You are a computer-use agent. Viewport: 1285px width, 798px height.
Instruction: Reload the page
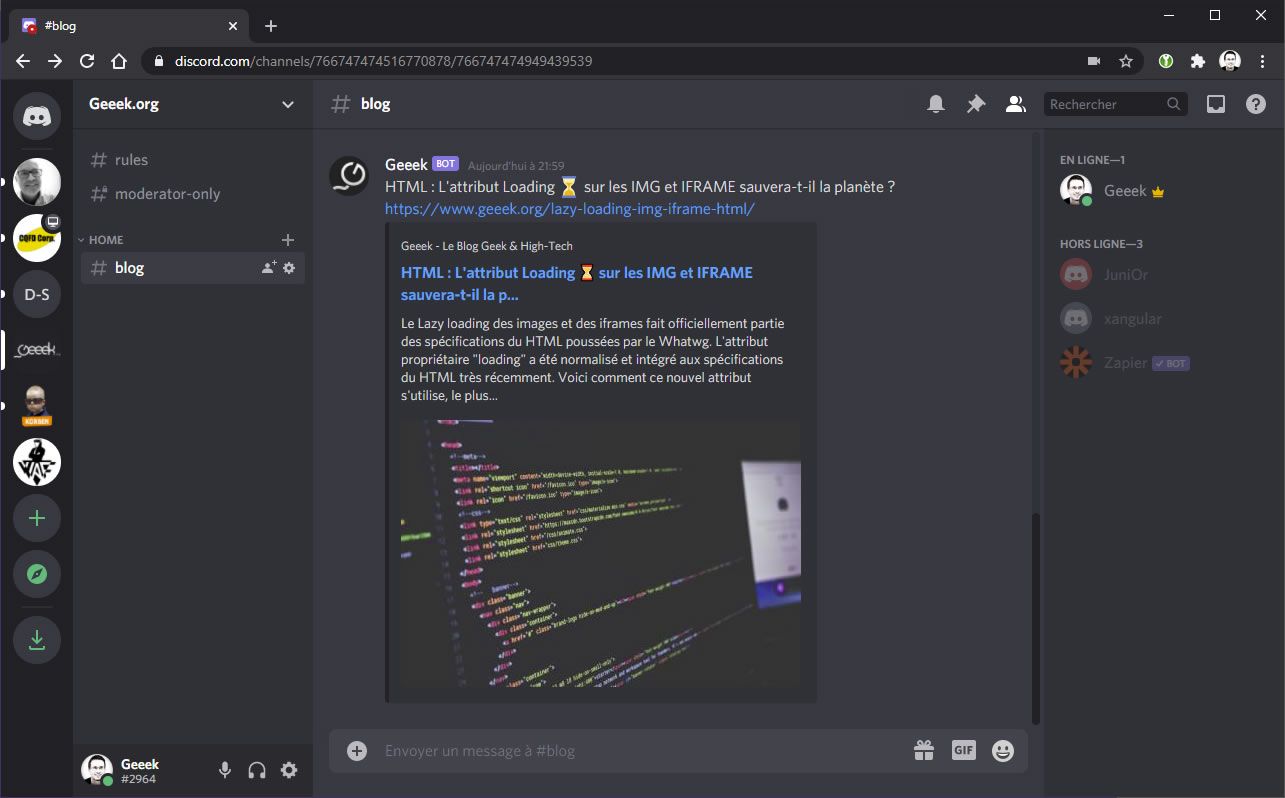point(87,61)
